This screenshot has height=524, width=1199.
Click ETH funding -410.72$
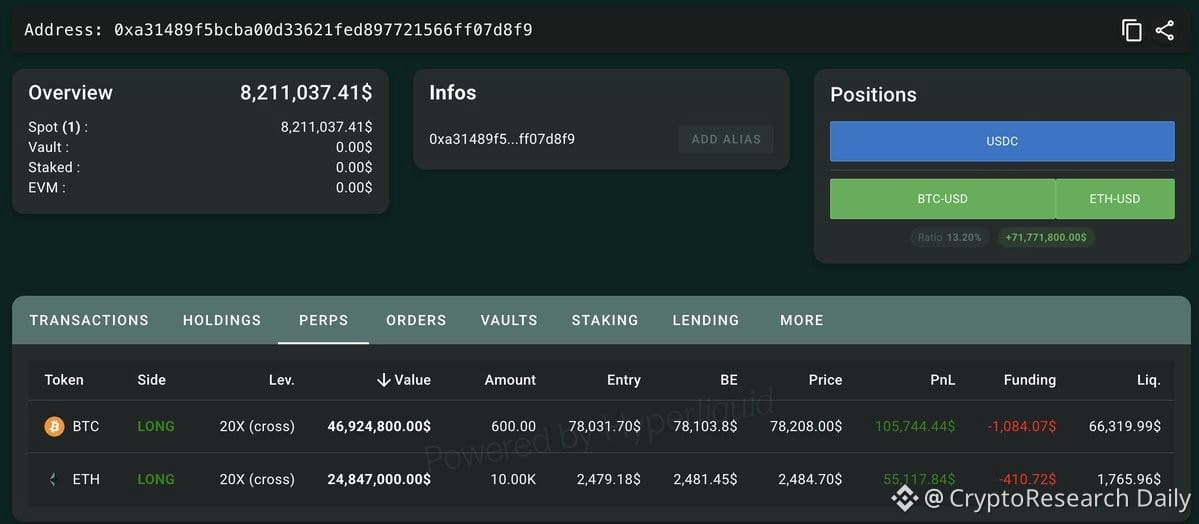[x=1028, y=480]
